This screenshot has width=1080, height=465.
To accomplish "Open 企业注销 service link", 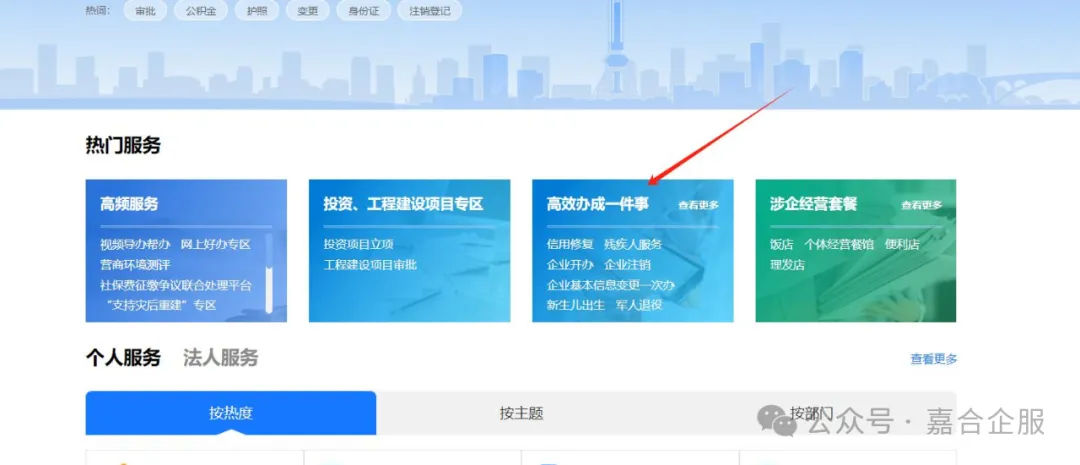I will tap(627, 265).
